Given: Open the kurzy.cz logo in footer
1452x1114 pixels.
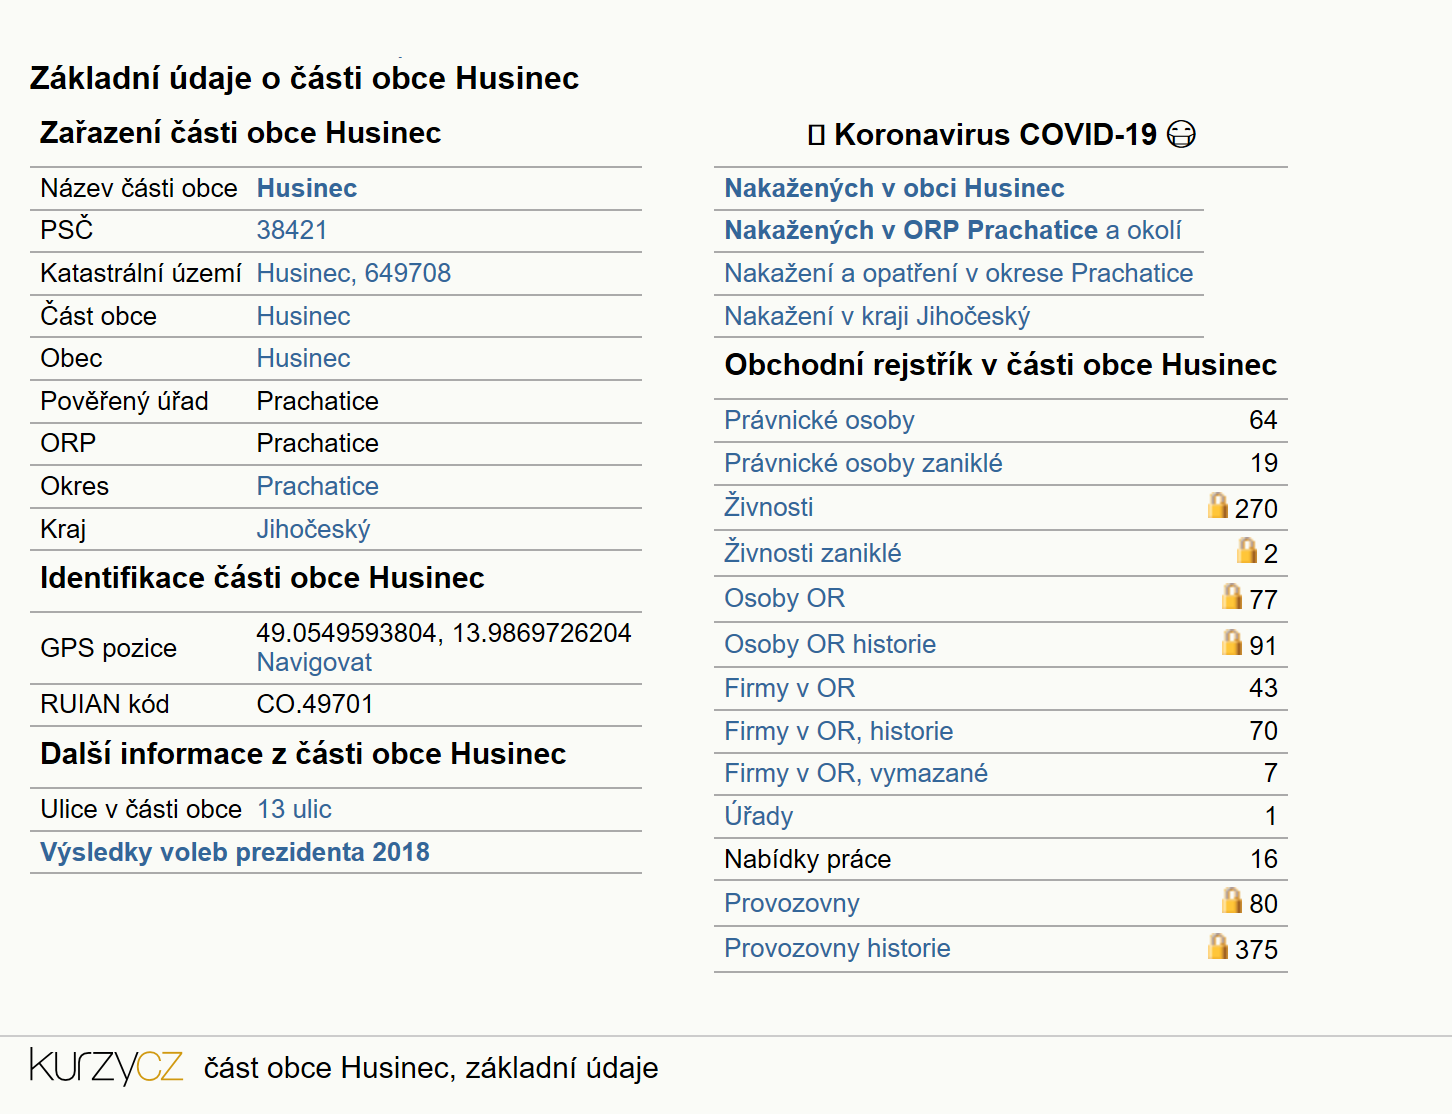Looking at the screenshot, I should pyautogui.click(x=106, y=1067).
